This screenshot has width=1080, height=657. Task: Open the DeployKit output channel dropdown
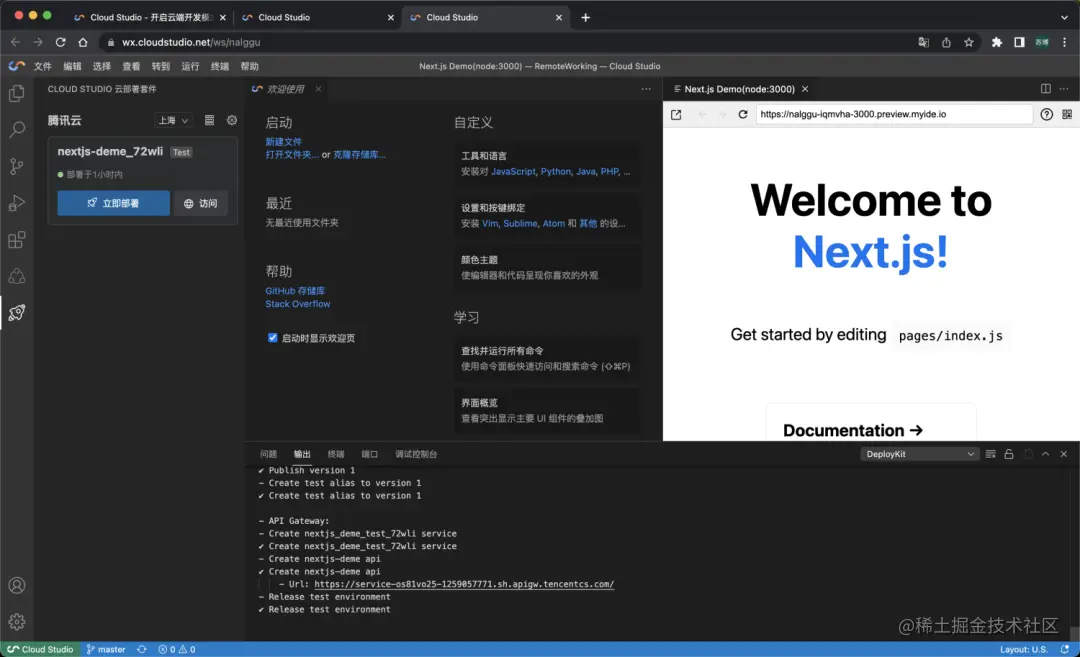(920, 454)
